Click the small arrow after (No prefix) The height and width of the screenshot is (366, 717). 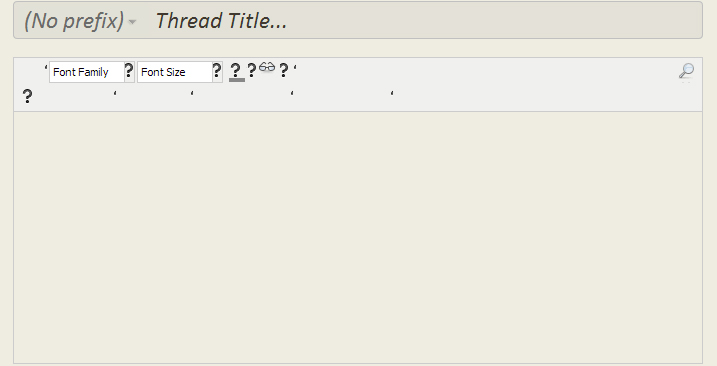(x=132, y=22)
